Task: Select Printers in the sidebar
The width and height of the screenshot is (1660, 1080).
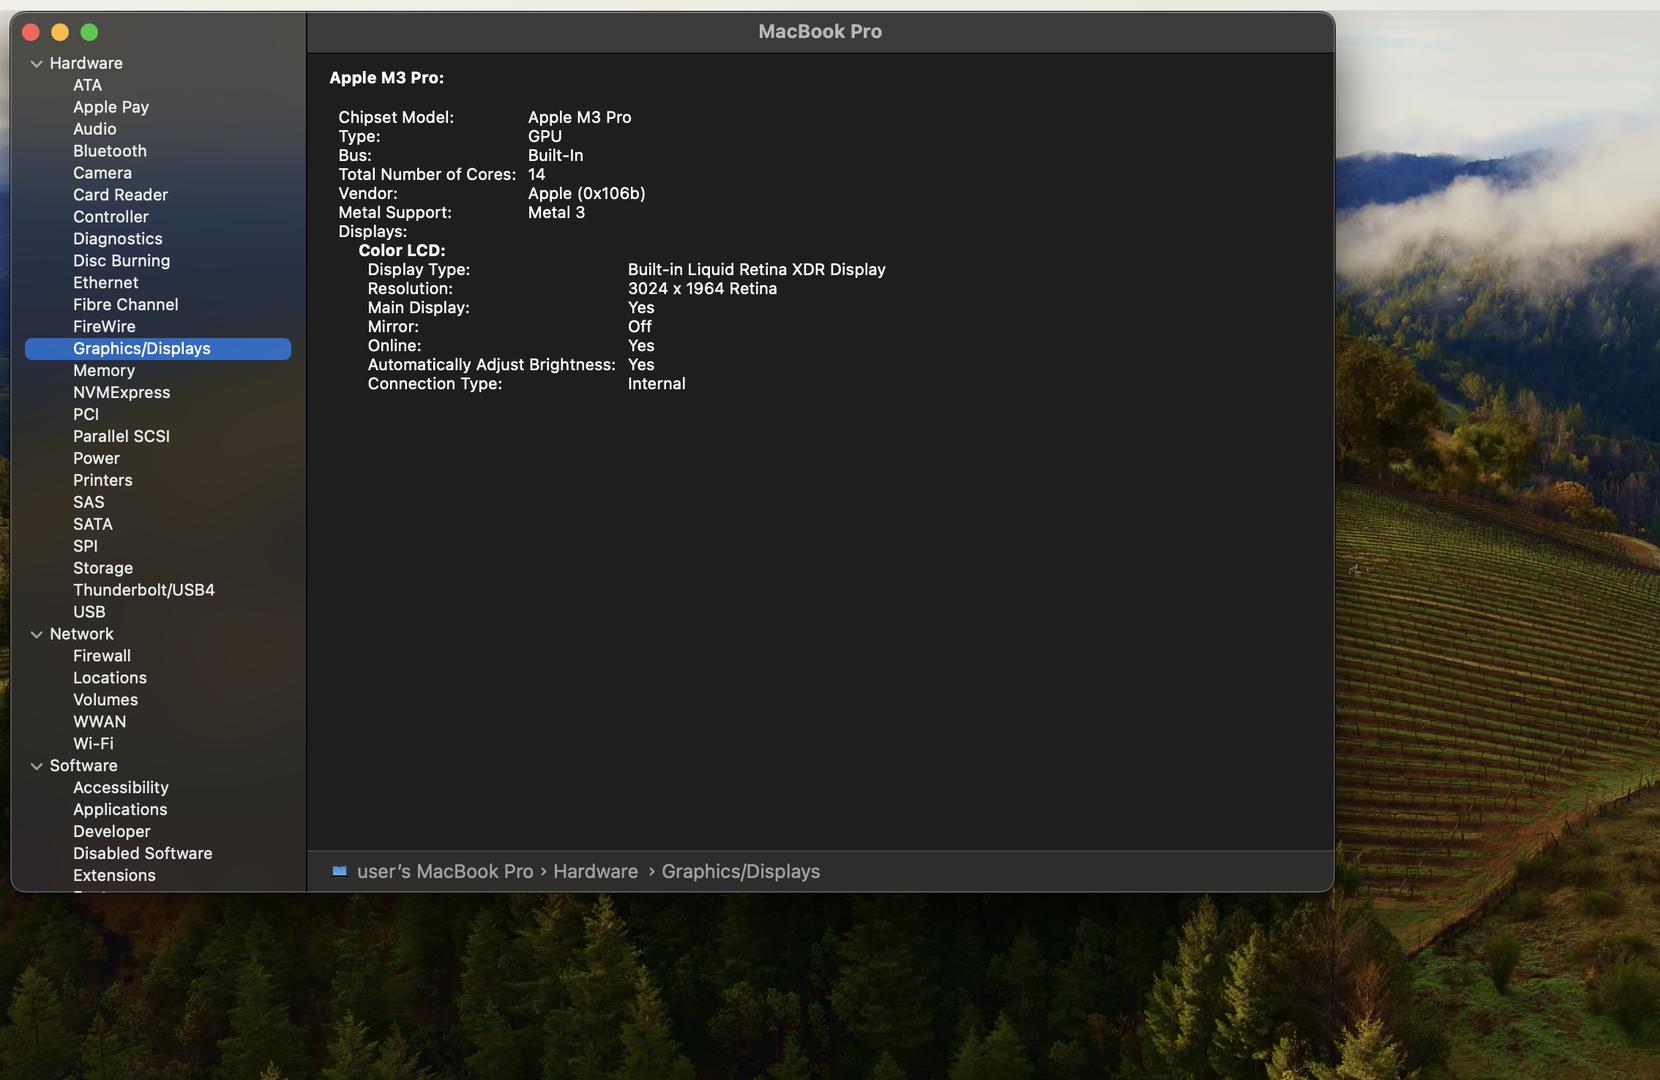Action: (102, 481)
